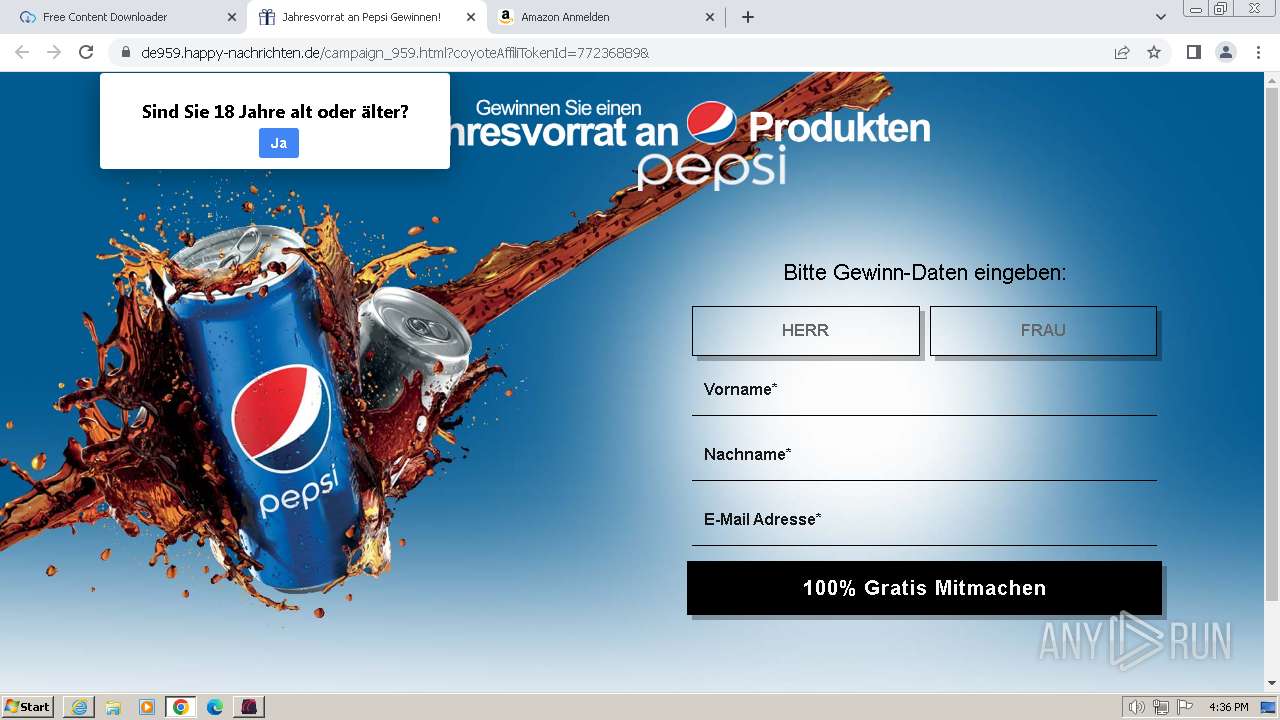The image size is (1280, 720).
Task: Reload the current page
Action: point(86,52)
